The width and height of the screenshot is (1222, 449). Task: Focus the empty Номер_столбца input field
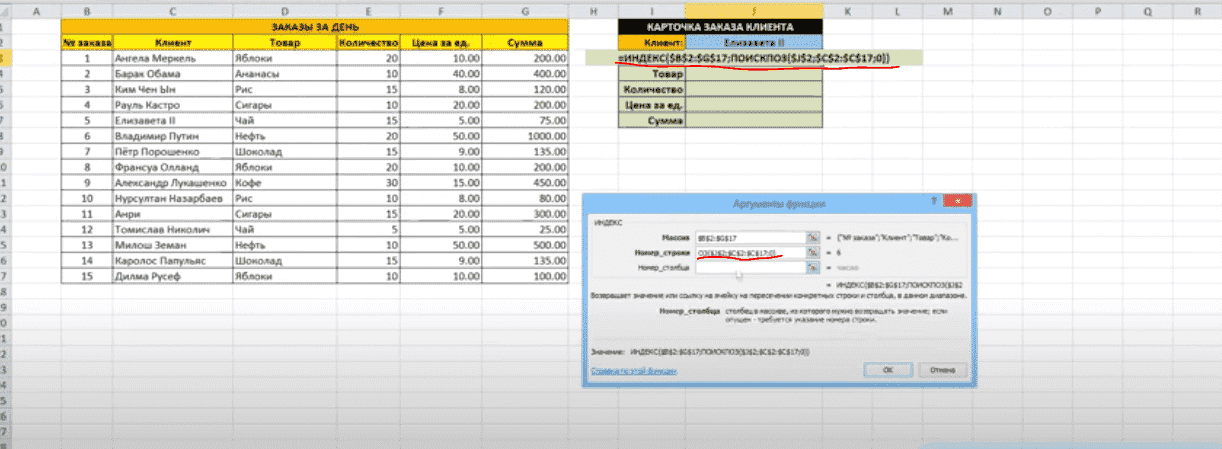click(751, 268)
